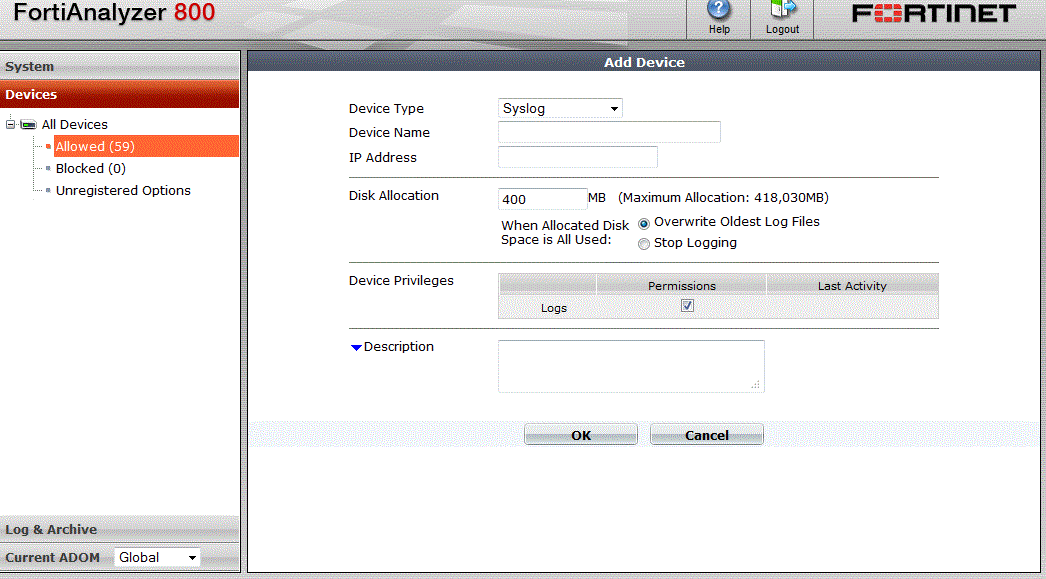Click the Cancel button
The image size is (1046, 579).
(707, 435)
